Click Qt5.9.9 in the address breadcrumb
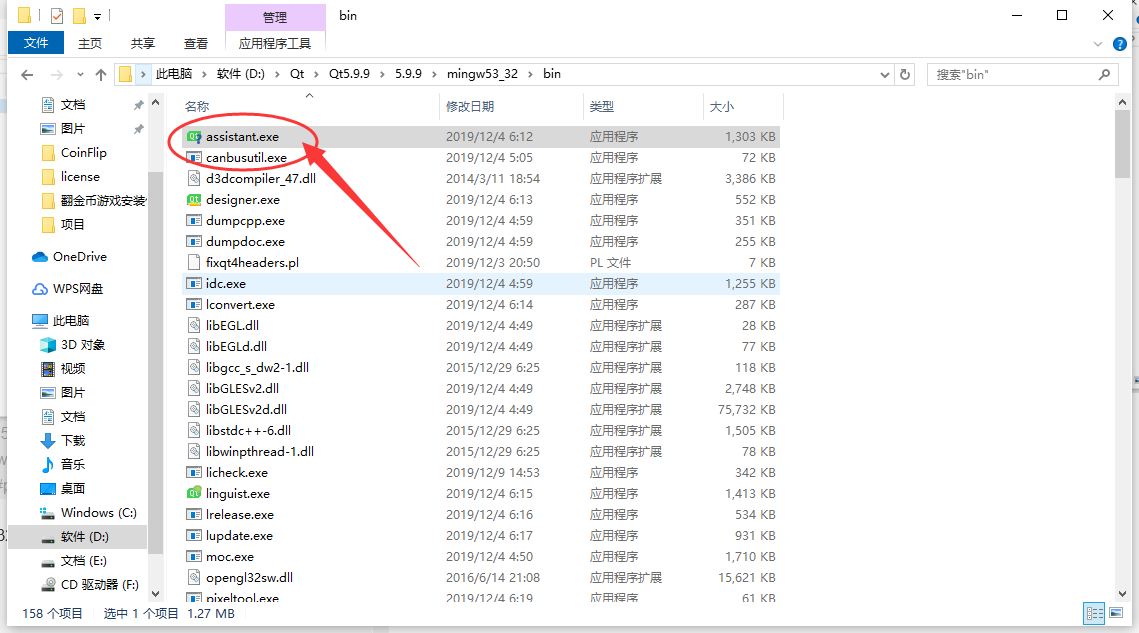This screenshot has width=1139, height=633. [349, 74]
